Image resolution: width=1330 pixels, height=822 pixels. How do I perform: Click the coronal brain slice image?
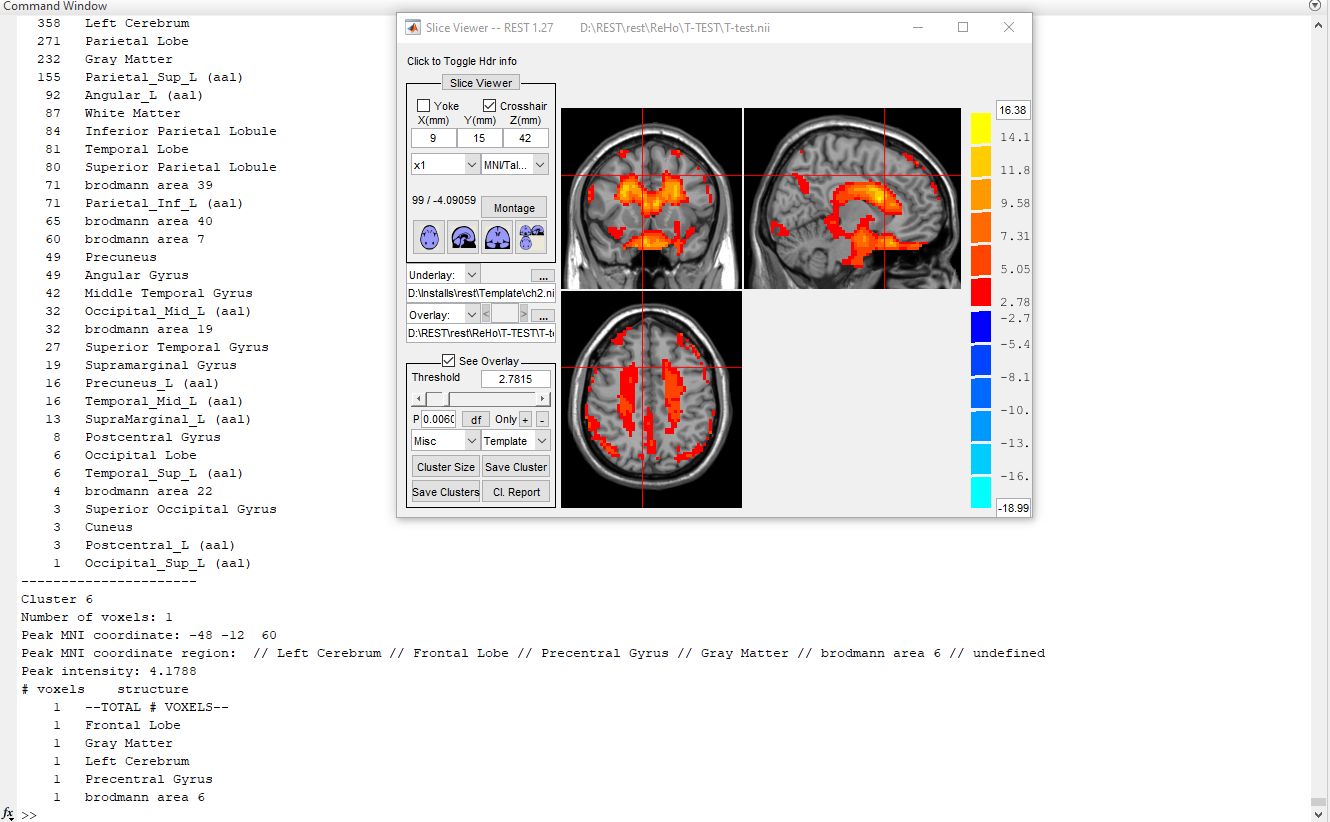[651, 198]
